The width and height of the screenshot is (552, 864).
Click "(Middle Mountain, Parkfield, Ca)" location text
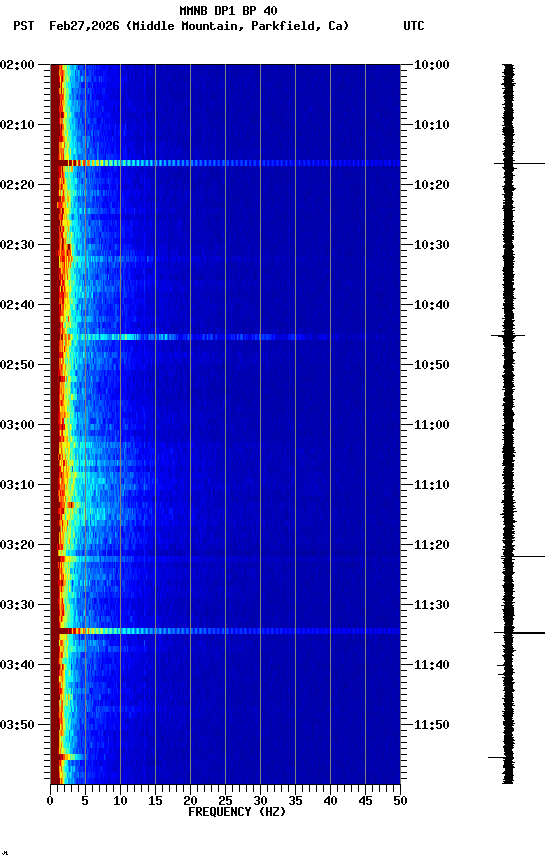pyautogui.click(x=237, y=26)
